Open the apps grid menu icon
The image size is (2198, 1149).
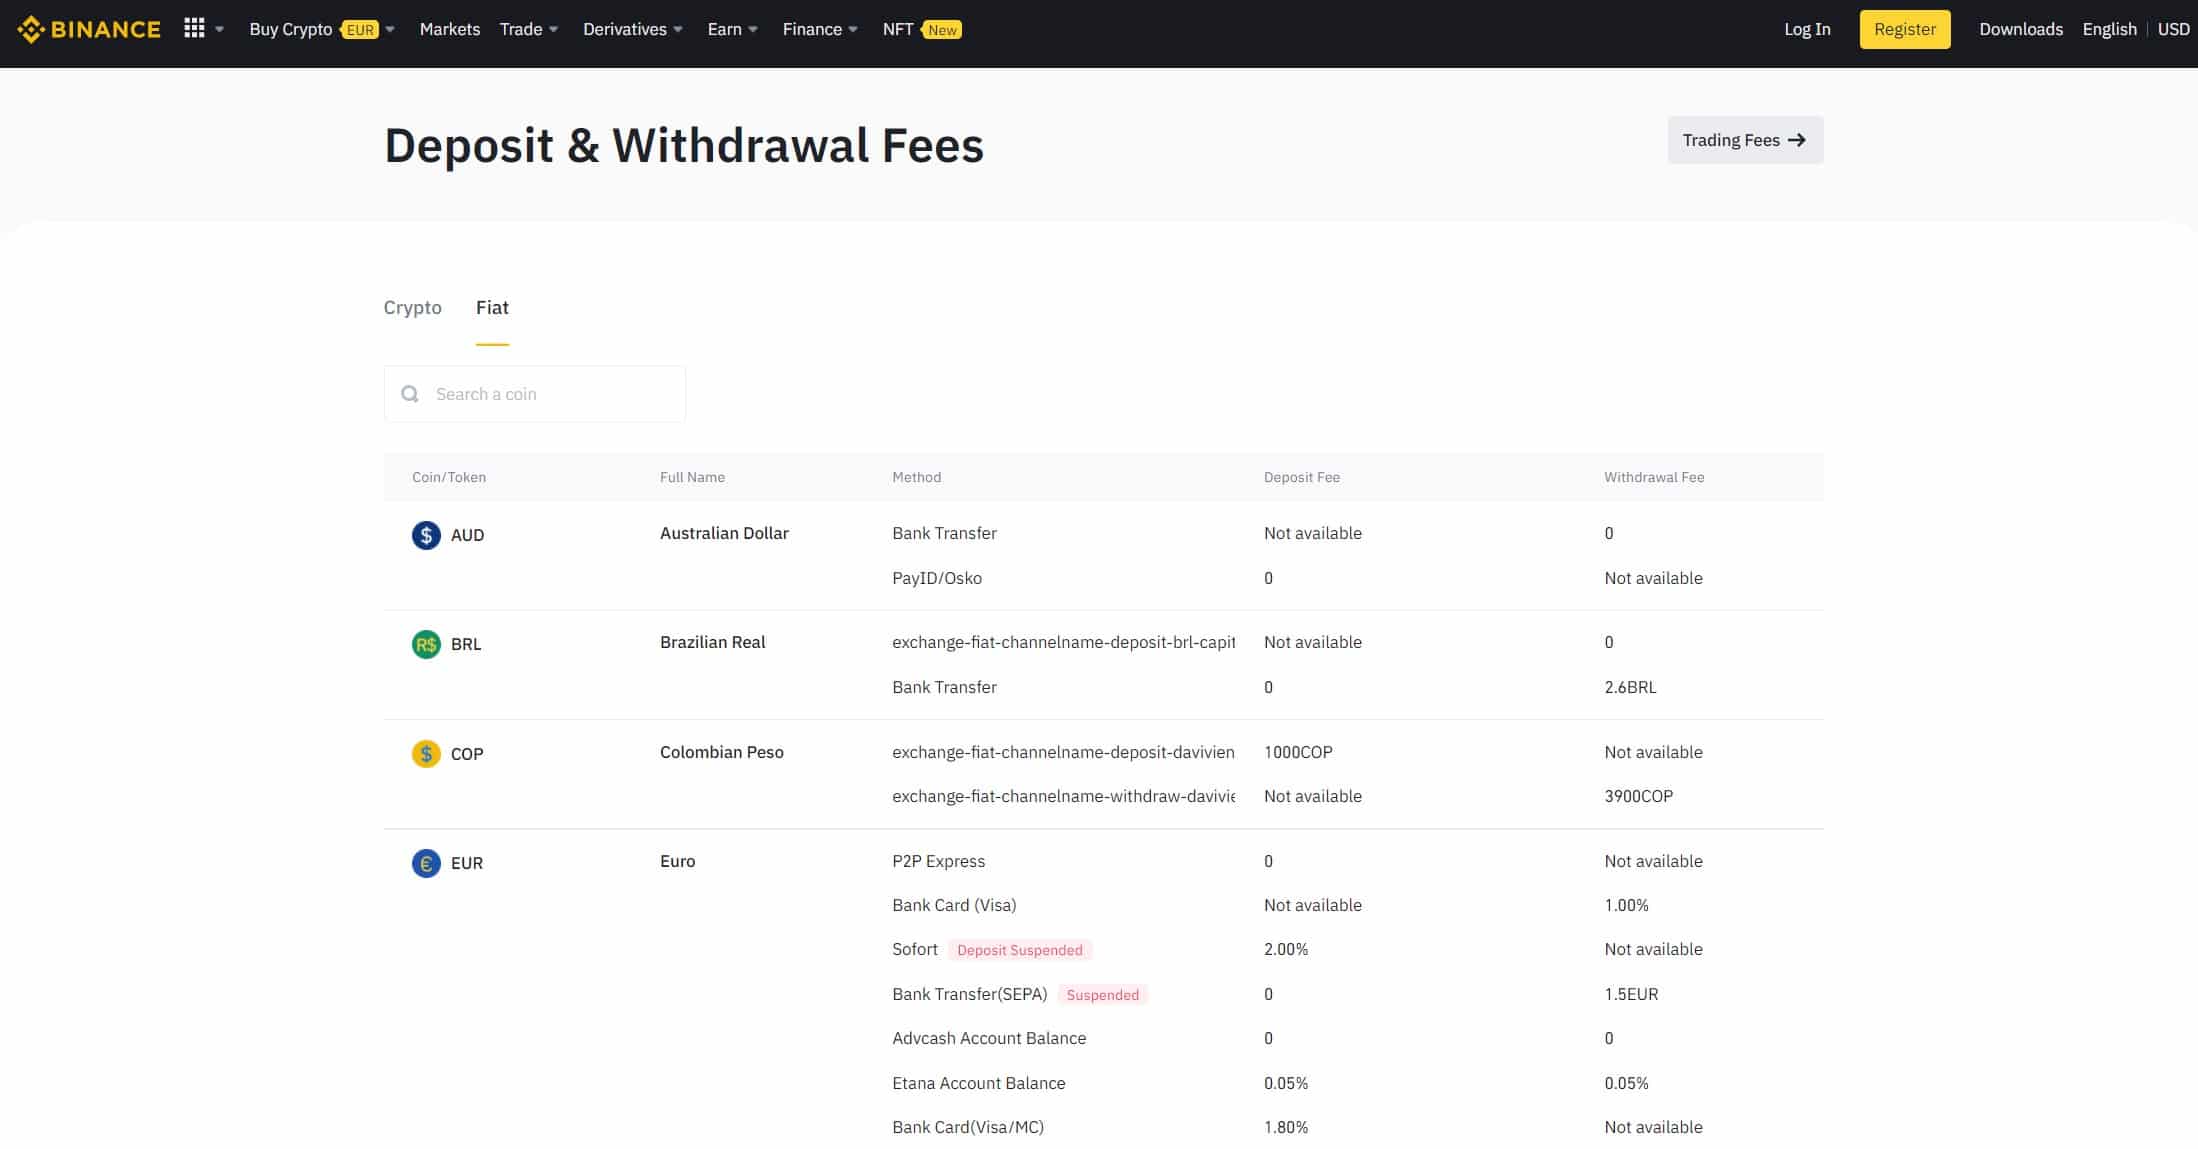tap(194, 29)
